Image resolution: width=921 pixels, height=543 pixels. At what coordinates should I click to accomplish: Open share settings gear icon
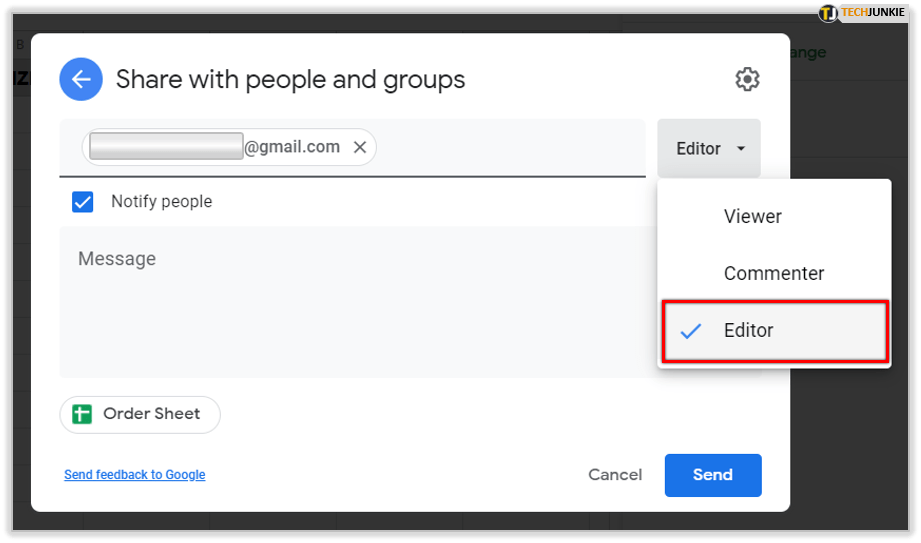[747, 79]
